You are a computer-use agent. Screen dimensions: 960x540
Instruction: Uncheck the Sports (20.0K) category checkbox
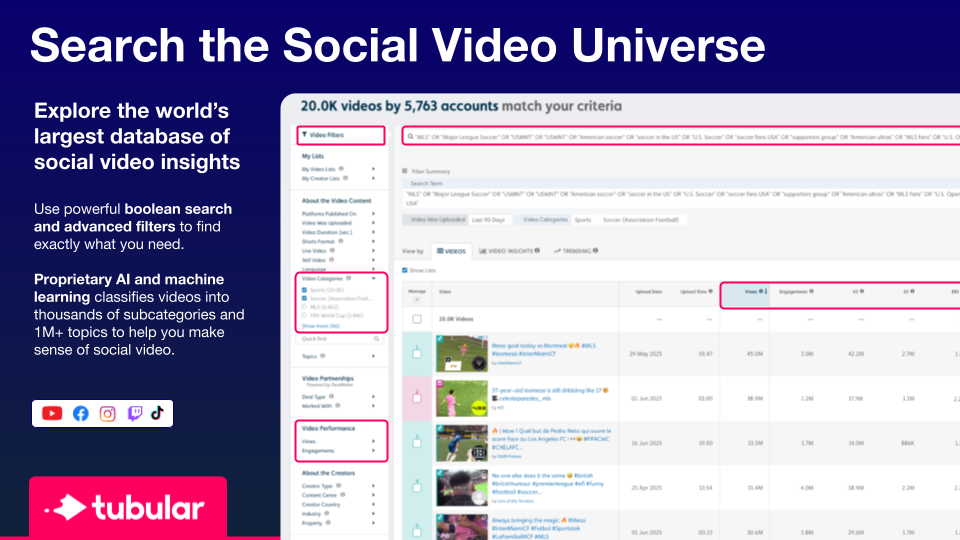point(304,290)
